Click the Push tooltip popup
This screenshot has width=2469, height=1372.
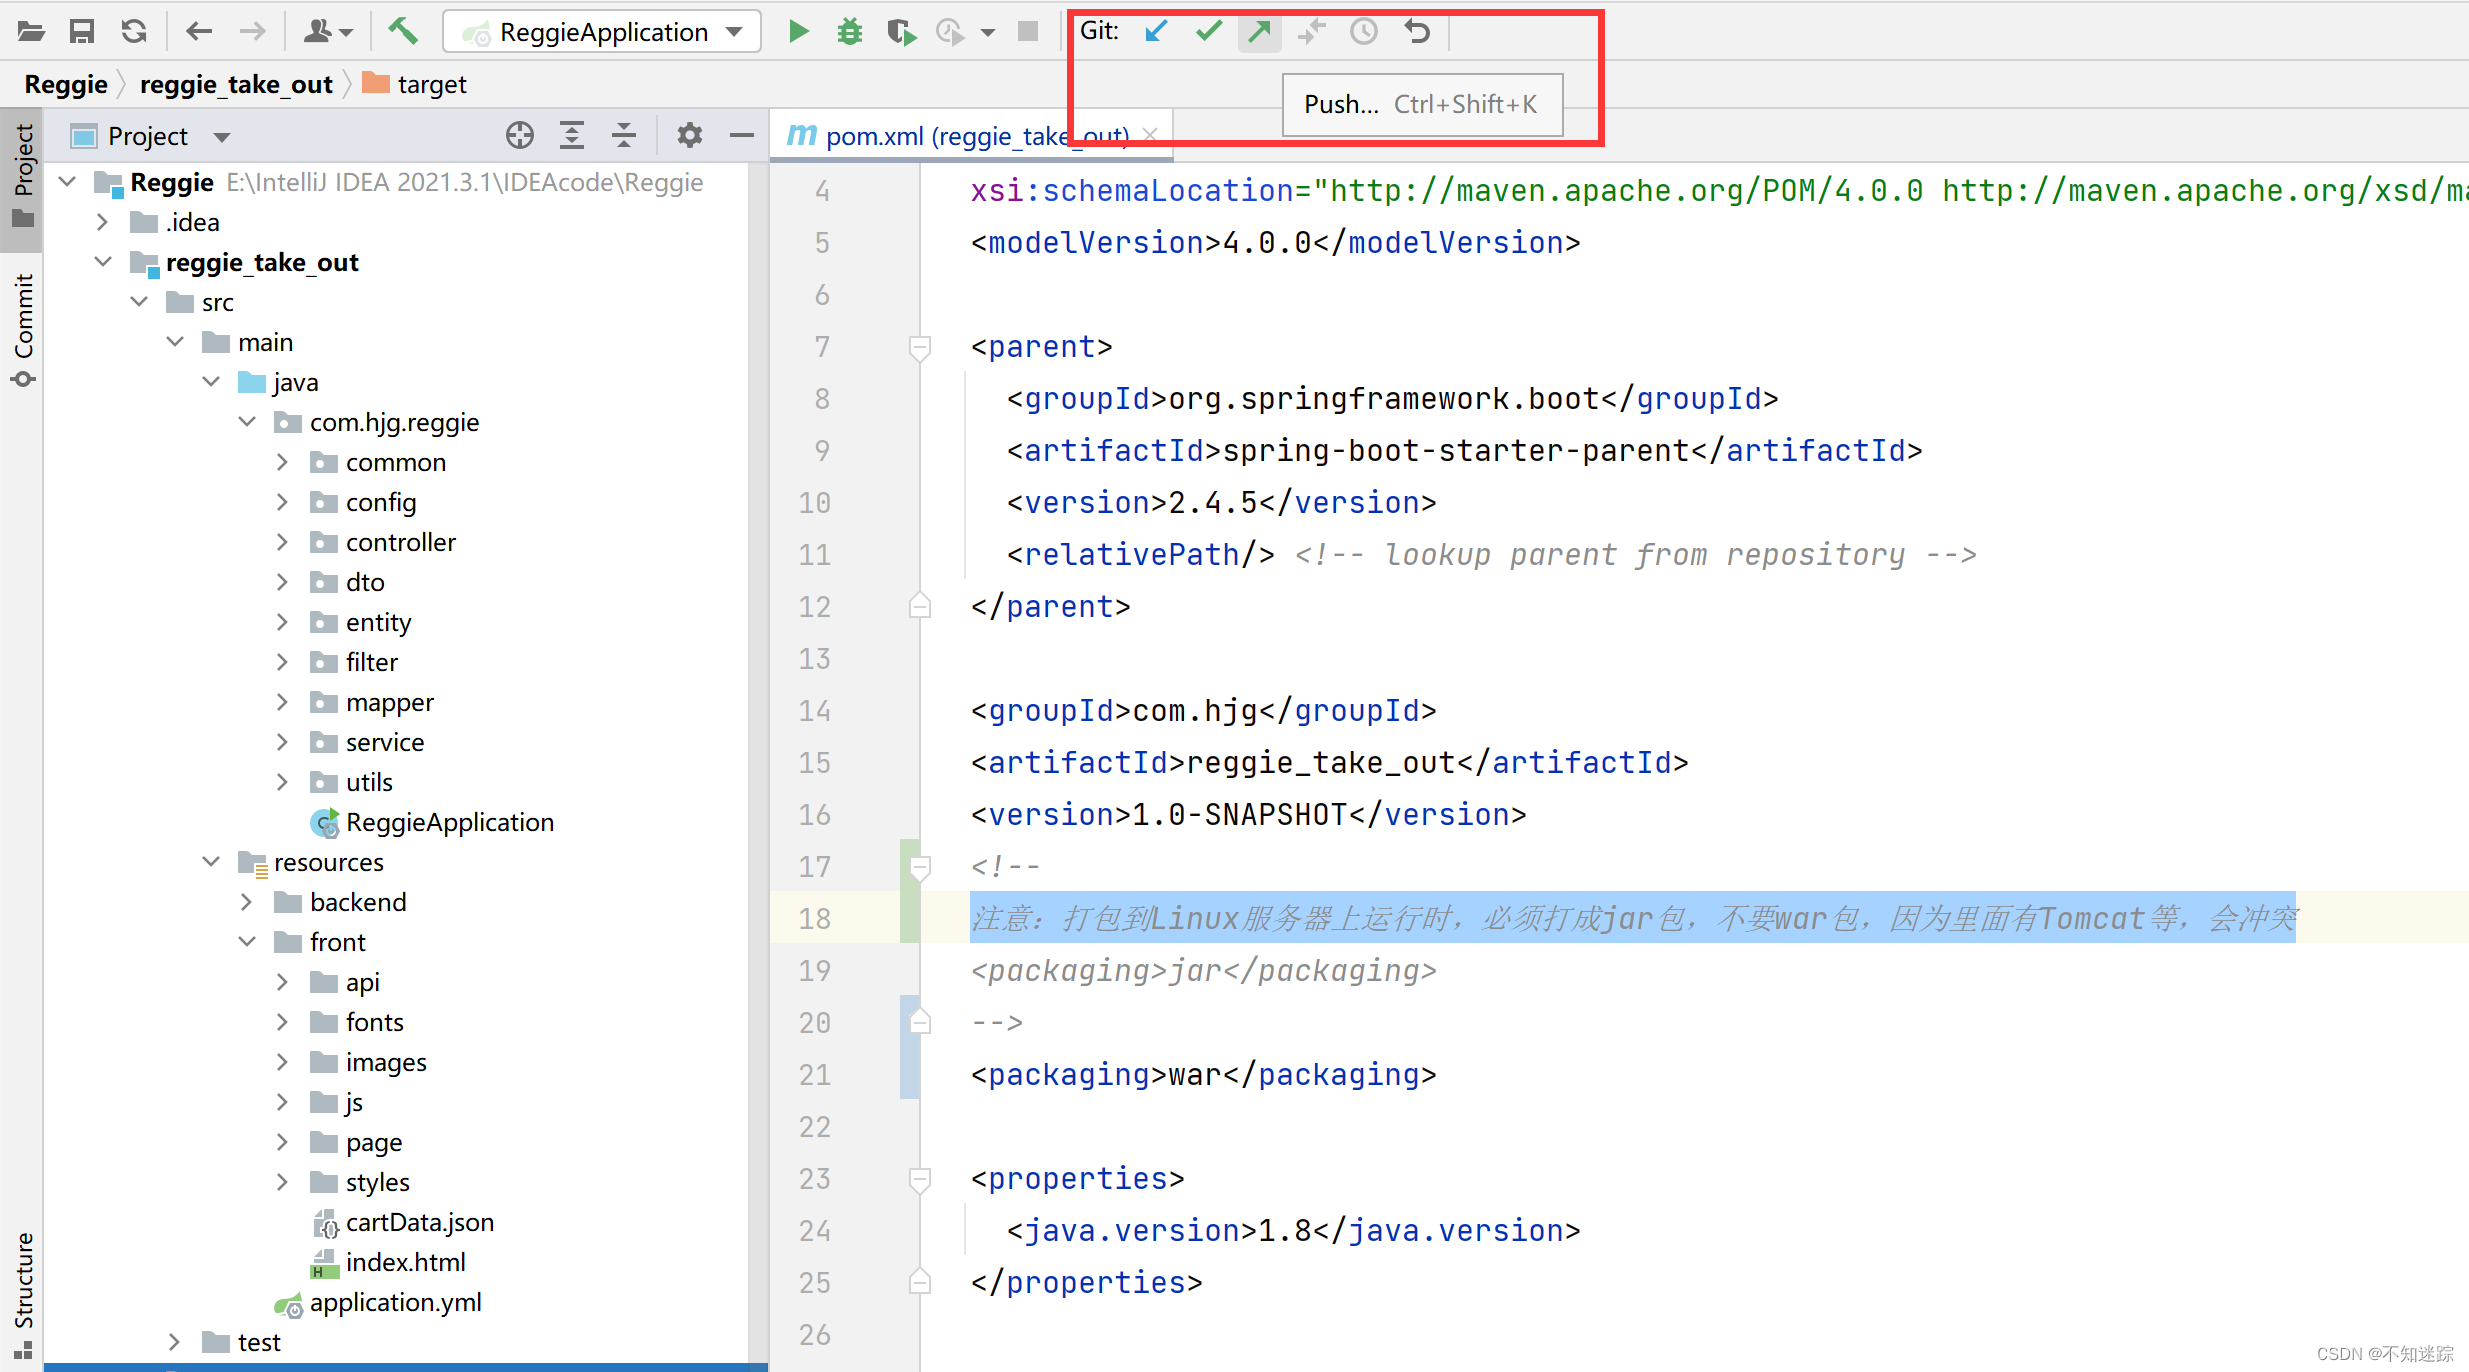point(1422,104)
